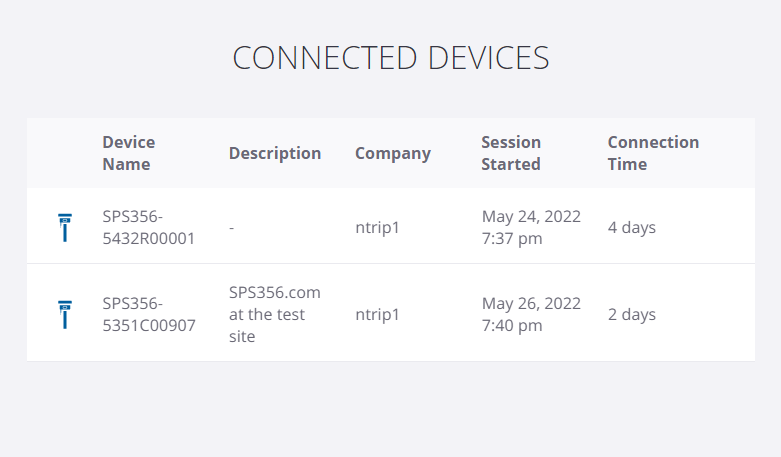
Task: Click the receiver icon for SPS356-5432R00001
Action: click(x=65, y=228)
